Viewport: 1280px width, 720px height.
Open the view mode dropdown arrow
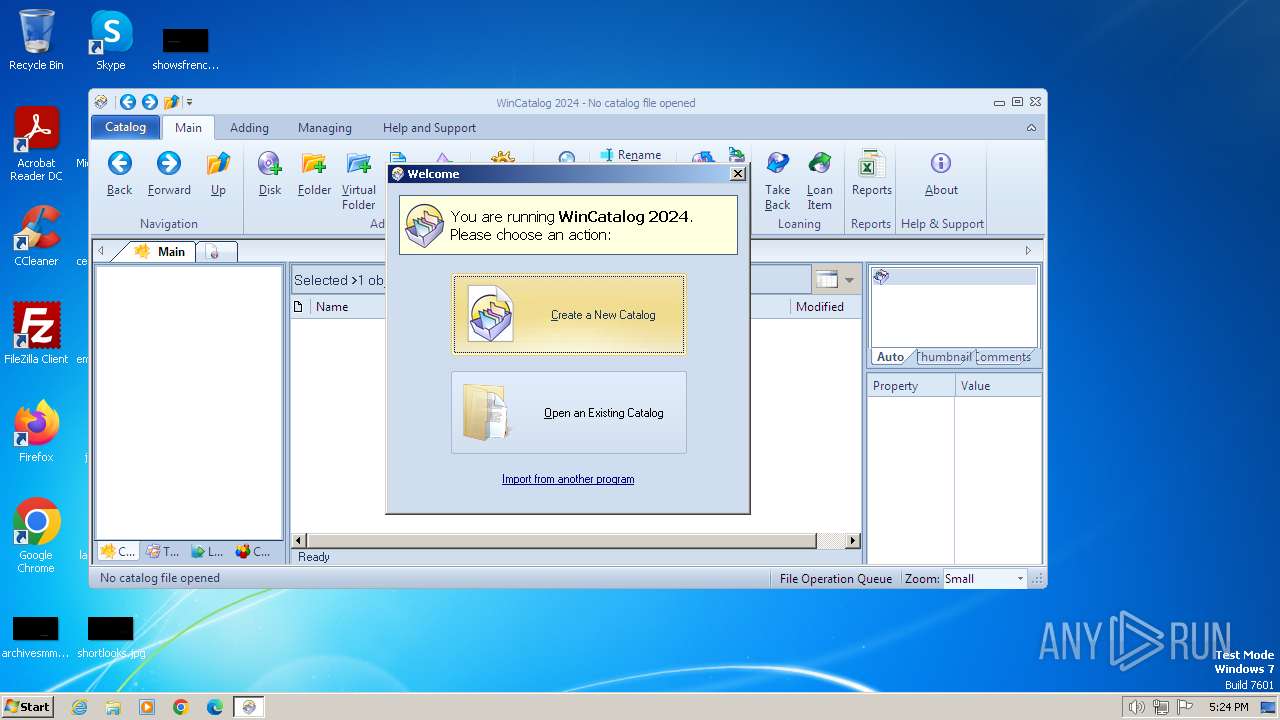click(850, 280)
